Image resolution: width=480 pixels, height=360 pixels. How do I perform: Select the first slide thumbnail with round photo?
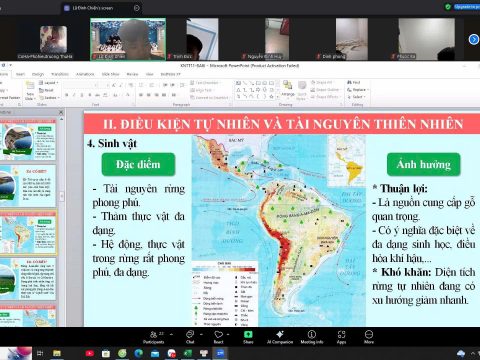point(28,141)
